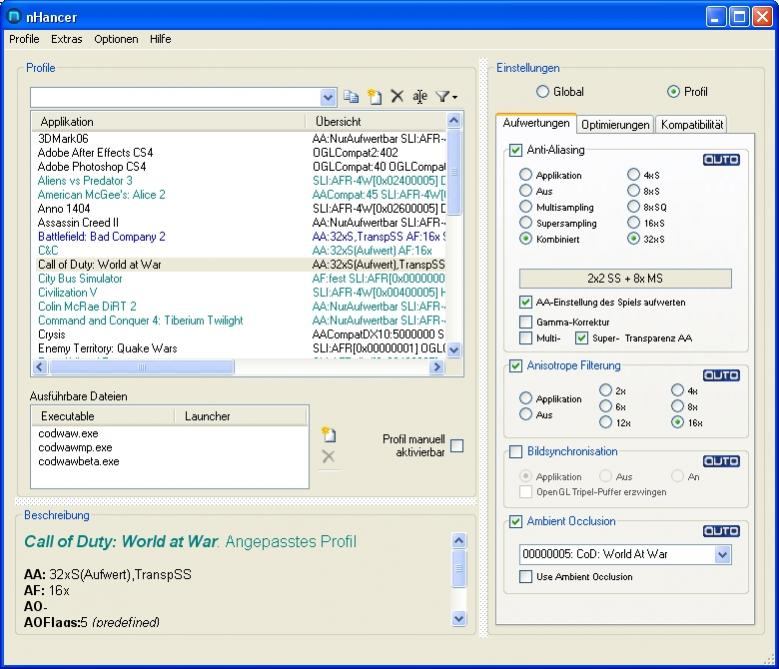Toggle AA-Einstellung des Spiels aufwerten

(x=525, y=302)
